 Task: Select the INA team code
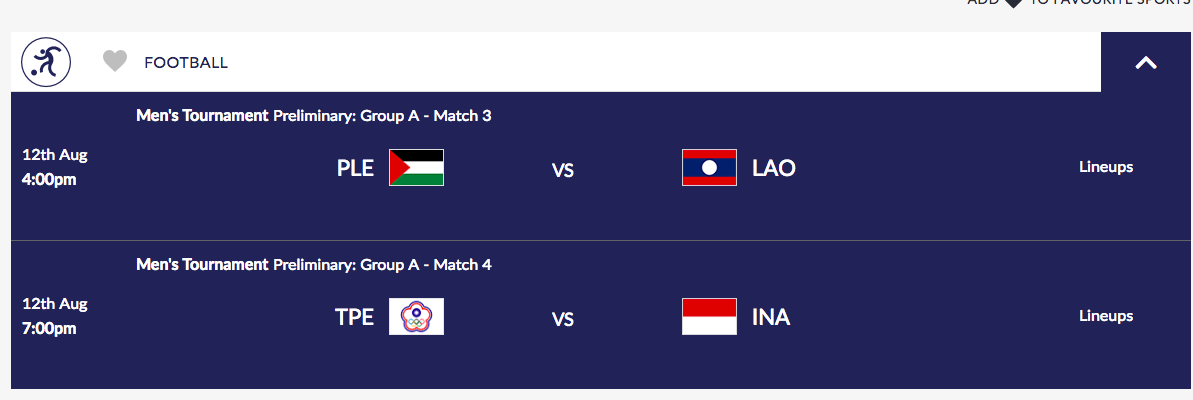click(771, 317)
